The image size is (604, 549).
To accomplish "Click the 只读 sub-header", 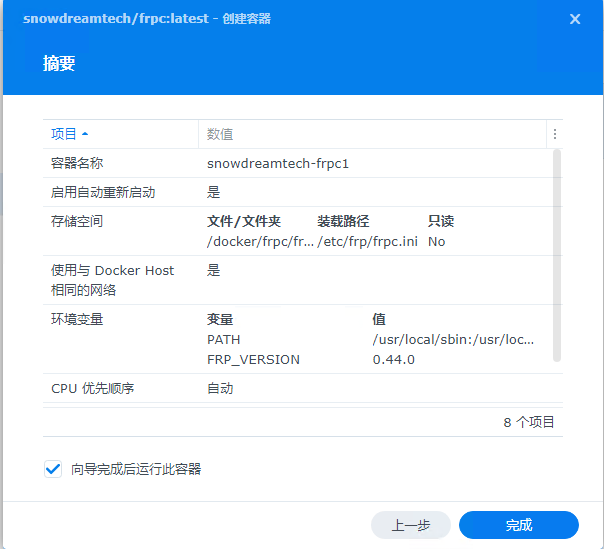I will [x=441, y=222].
